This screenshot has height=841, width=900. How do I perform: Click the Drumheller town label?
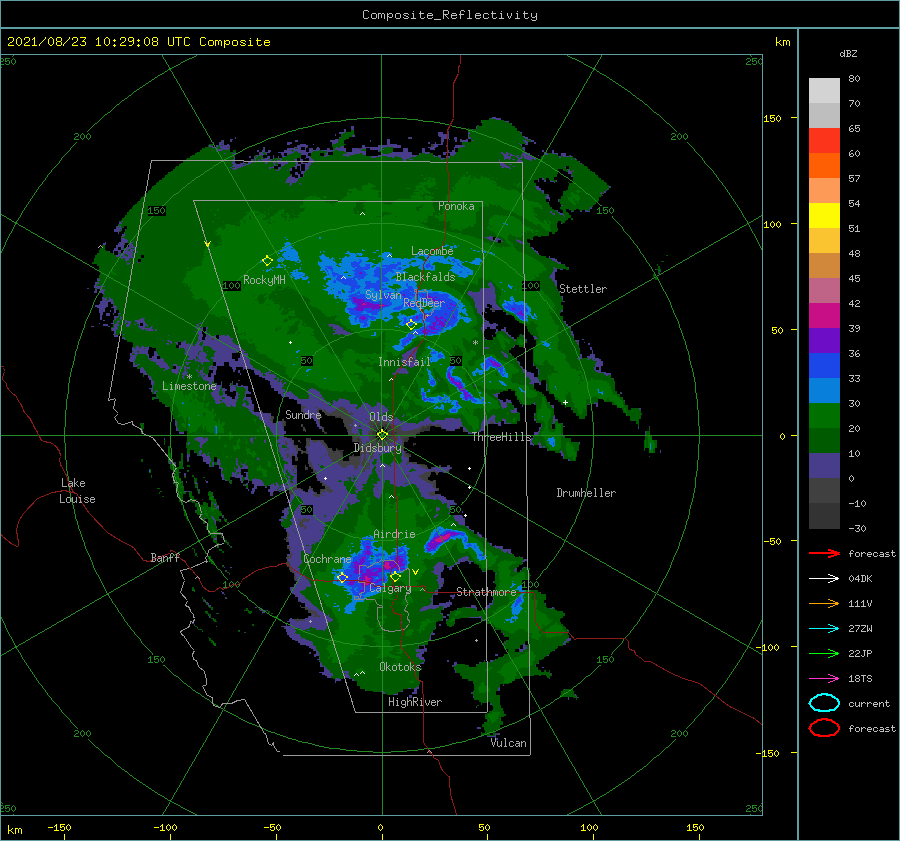pos(586,493)
